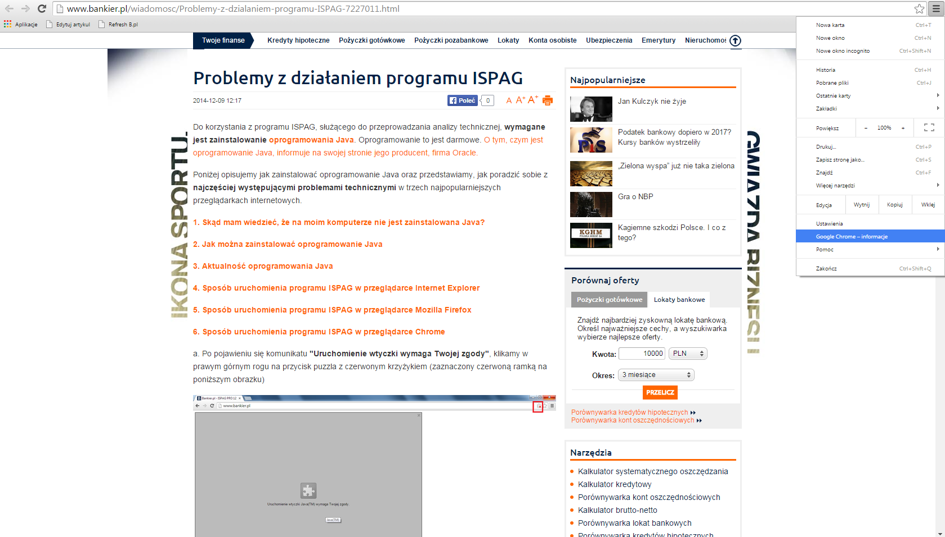
Task: Open the PLN currency dropdown
Action: tap(689, 354)
